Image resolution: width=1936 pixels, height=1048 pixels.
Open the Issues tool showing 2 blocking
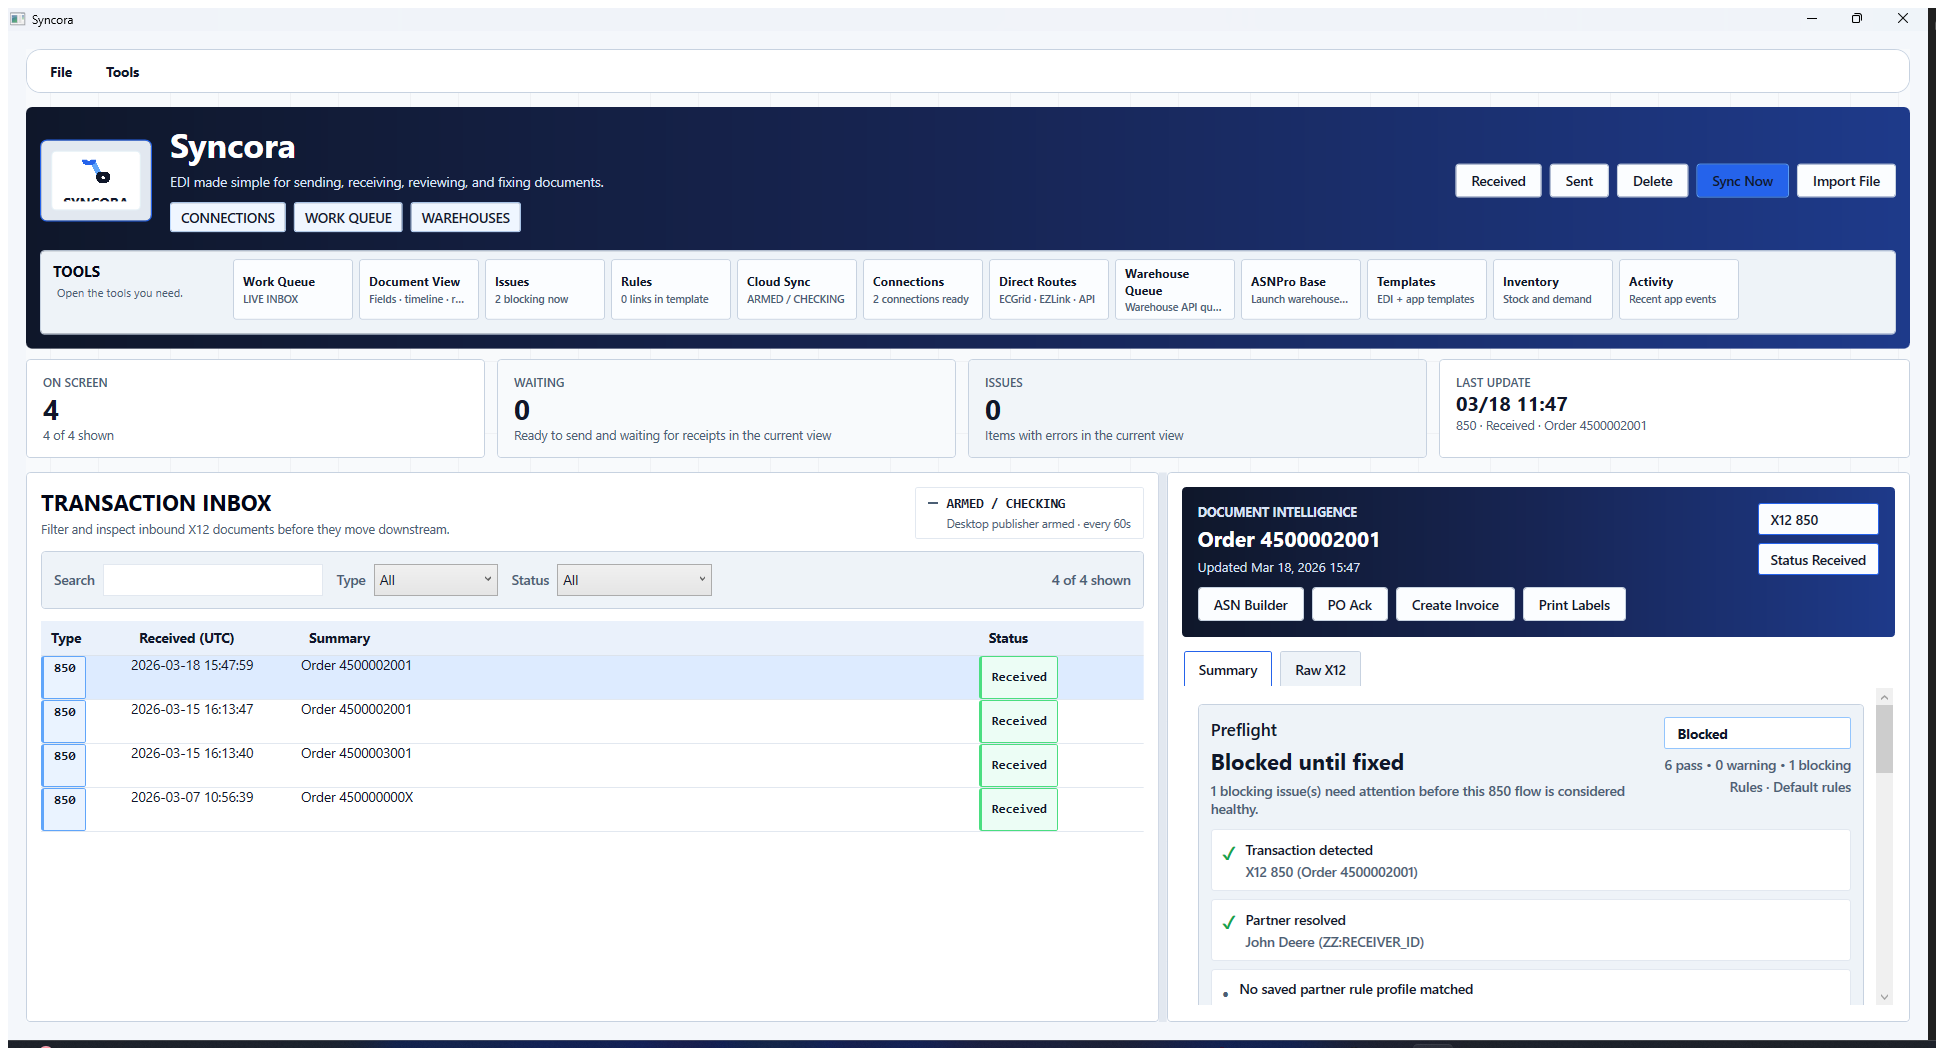click(x=544, y=289)
